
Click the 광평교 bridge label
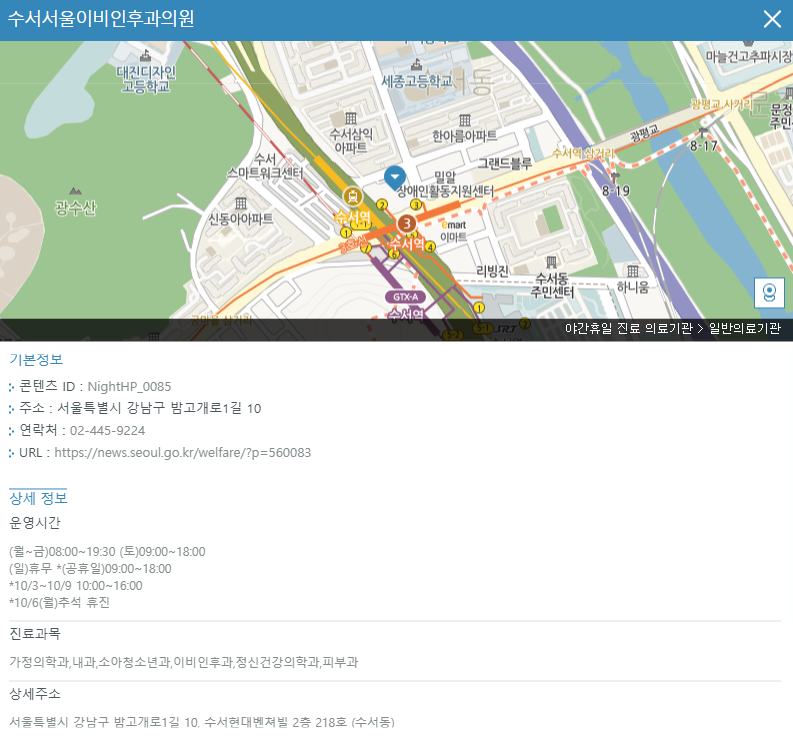[x=644, y=134]
